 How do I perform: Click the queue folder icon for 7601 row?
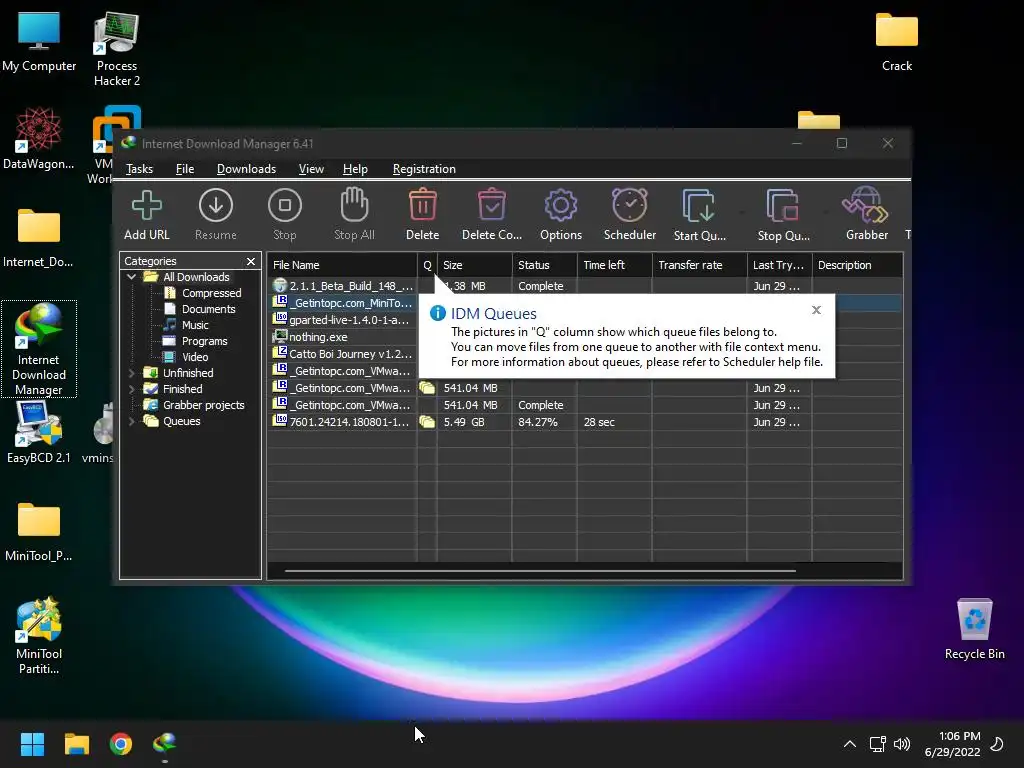coord(427,422)
